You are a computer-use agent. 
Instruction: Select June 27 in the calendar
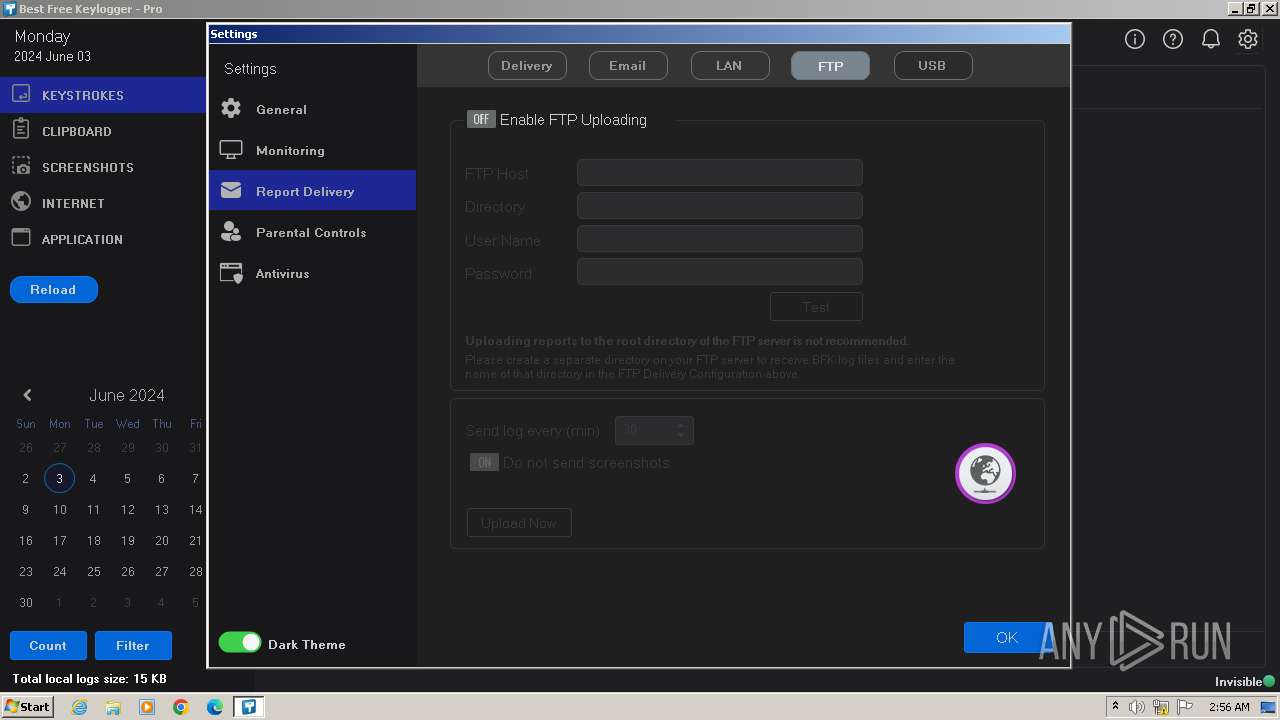(x=161, y=572)
